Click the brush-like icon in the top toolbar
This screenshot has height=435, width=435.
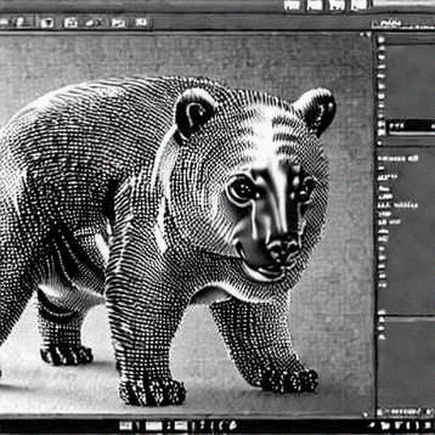(x=93, y=23)
